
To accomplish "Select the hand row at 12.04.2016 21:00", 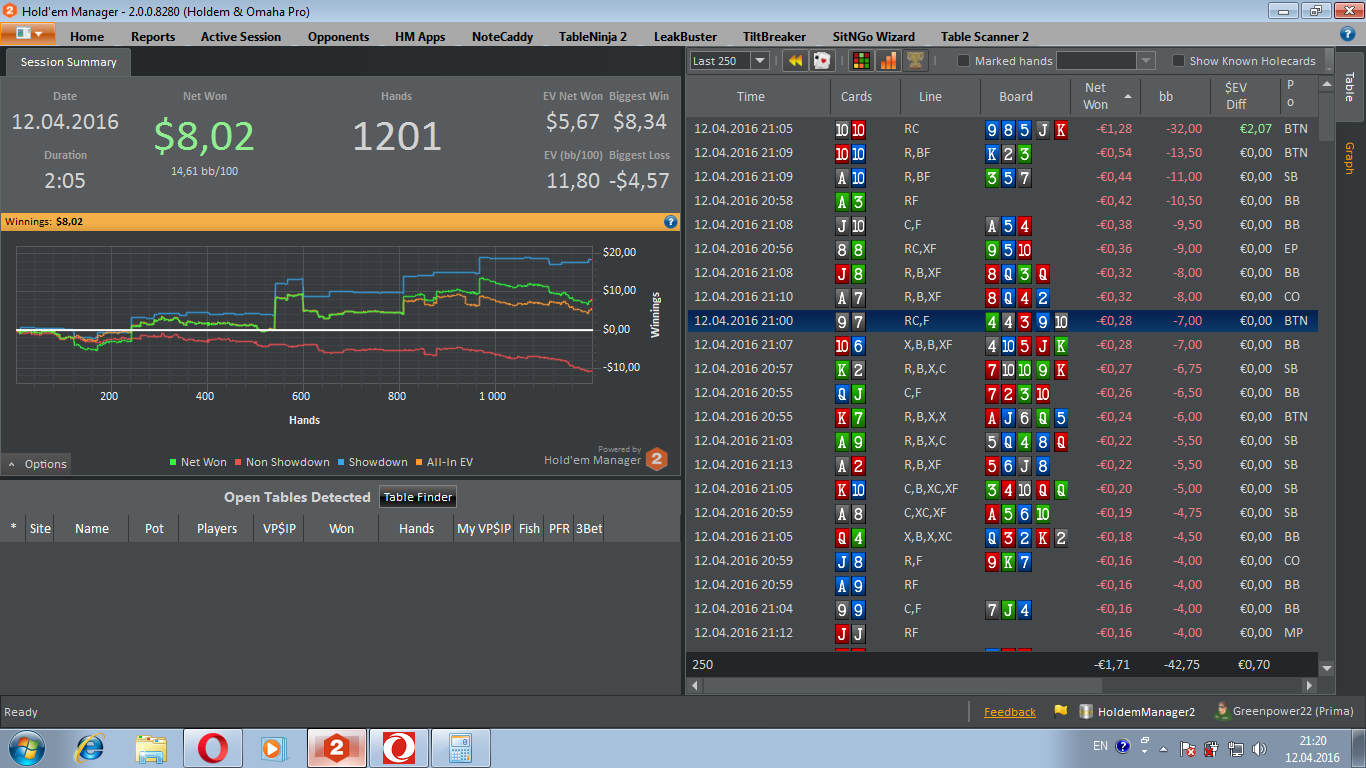I will click(x=1003, y=321).
